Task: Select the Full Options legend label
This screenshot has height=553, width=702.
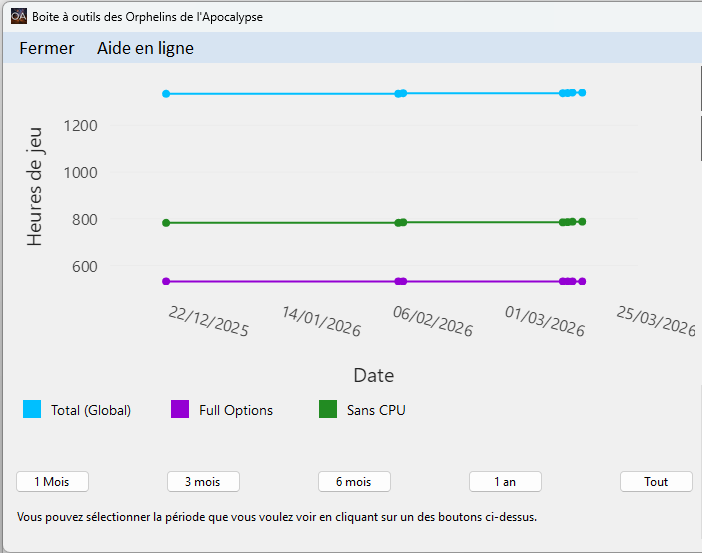Action: coord(236,410)
